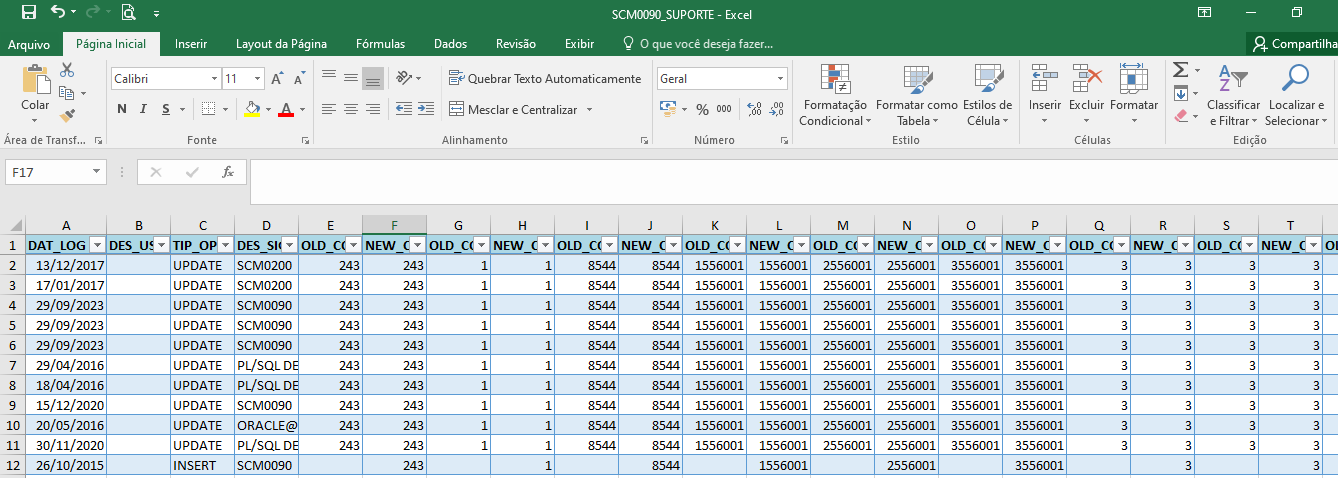Open the Geral number format dropdown
Image resolution: width=1338 pixels, height=478 pixels.
coord(781,78)
